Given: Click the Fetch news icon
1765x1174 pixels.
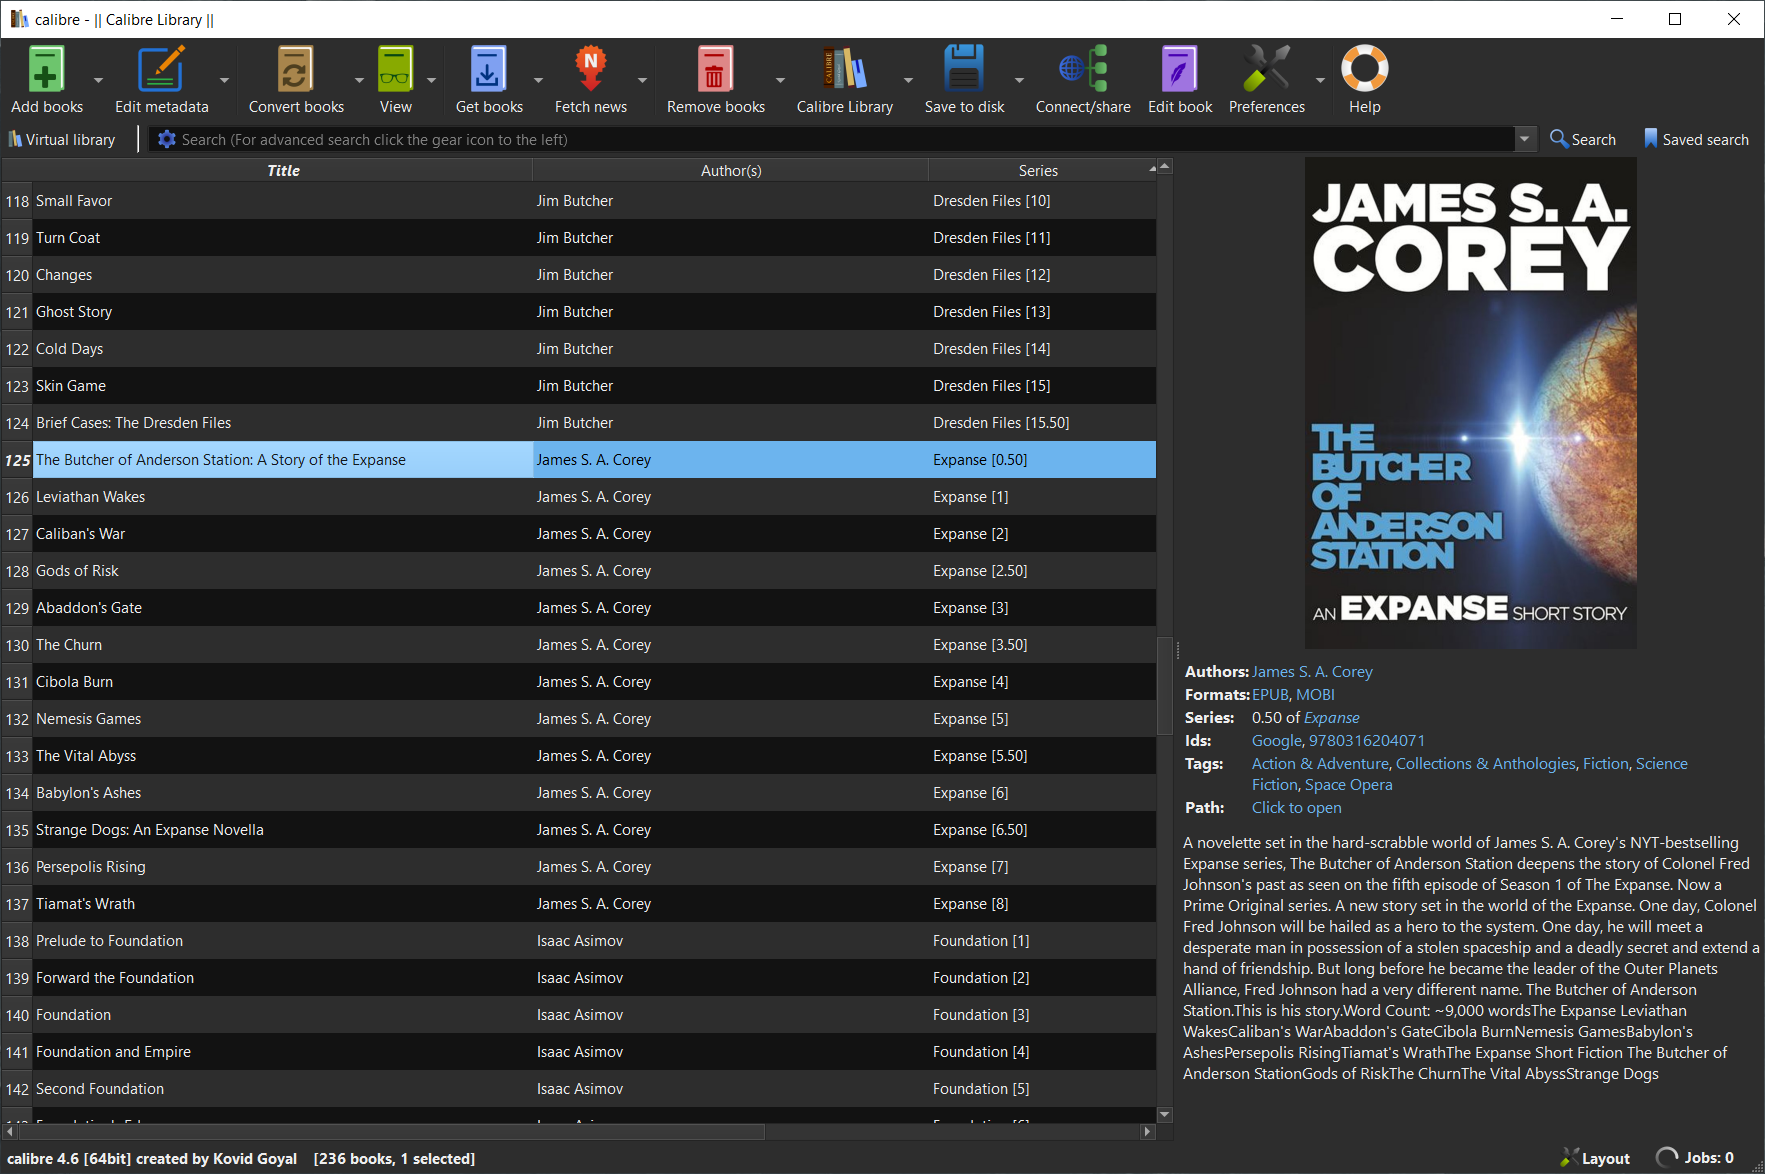Looking at the screenshot, I should pyautogui.click(x=590, y=70).
